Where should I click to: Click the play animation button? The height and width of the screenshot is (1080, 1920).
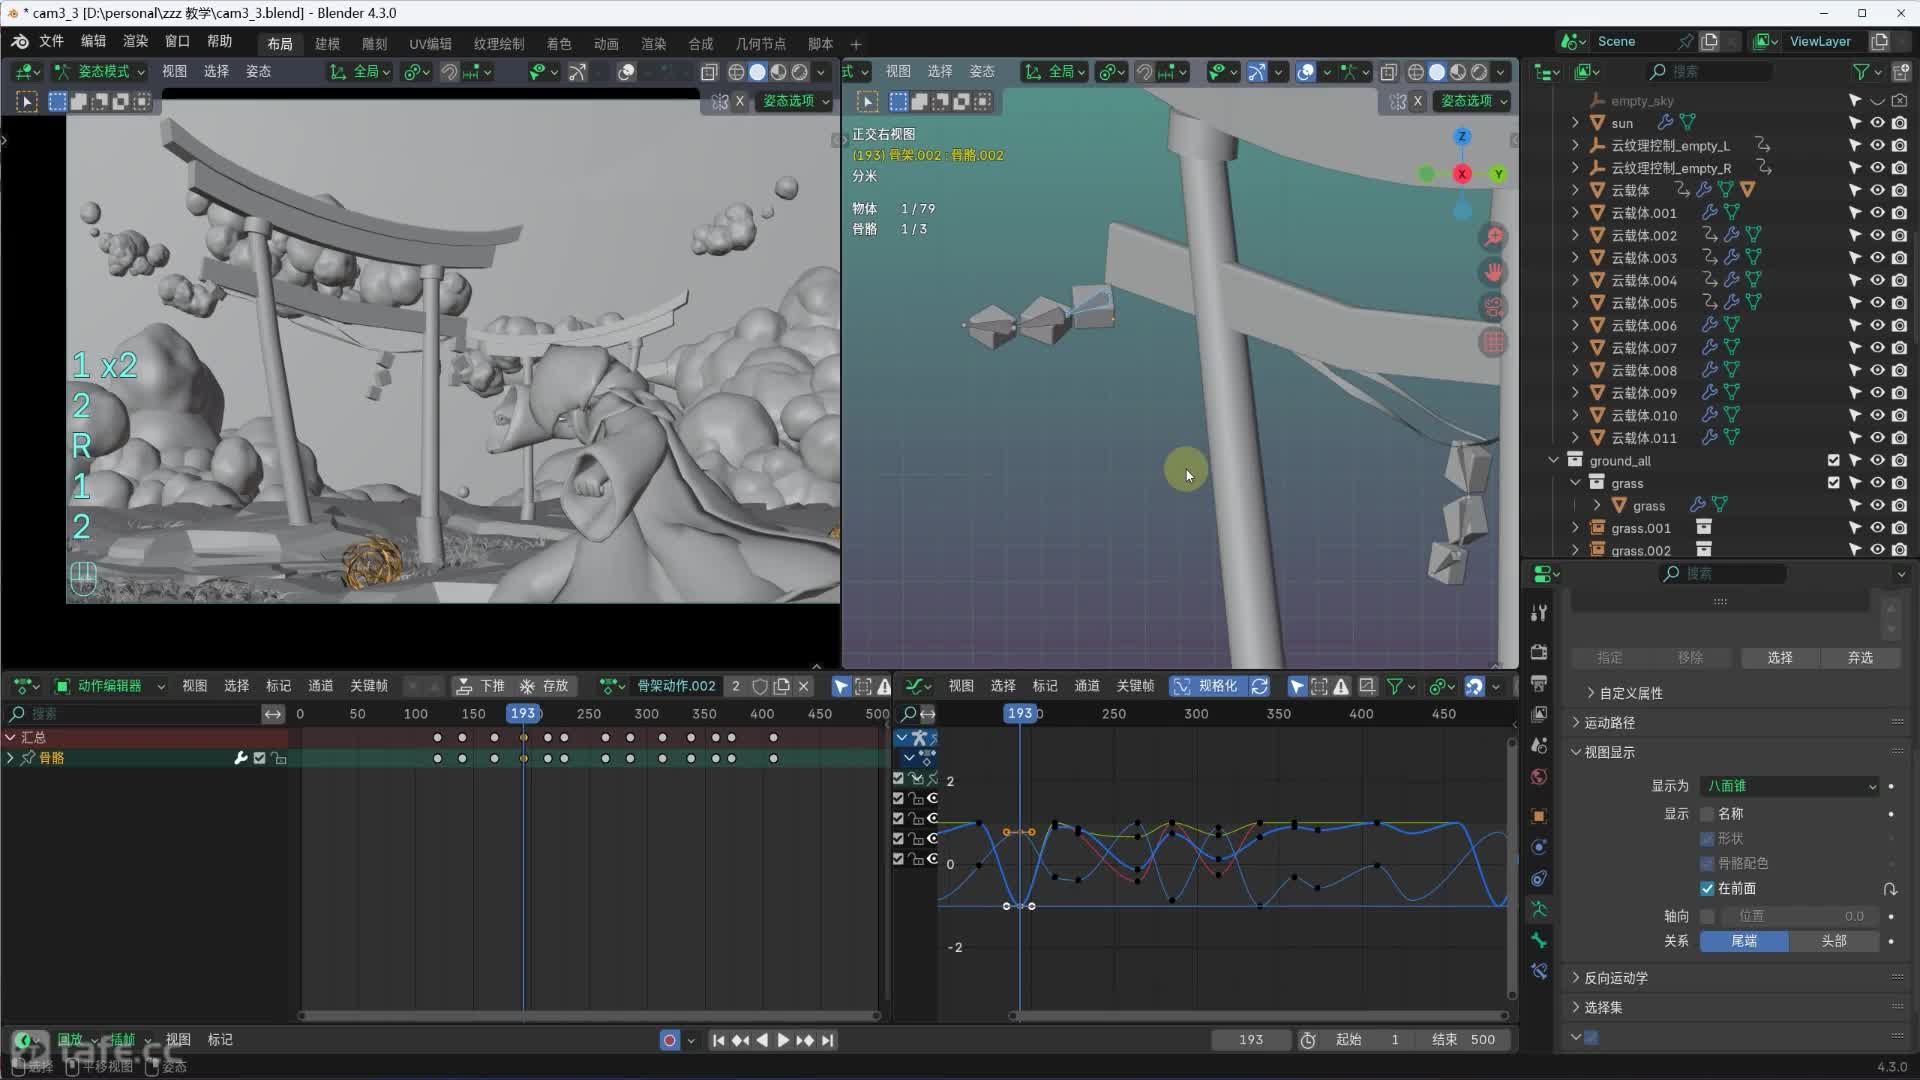coord(783,1040)
